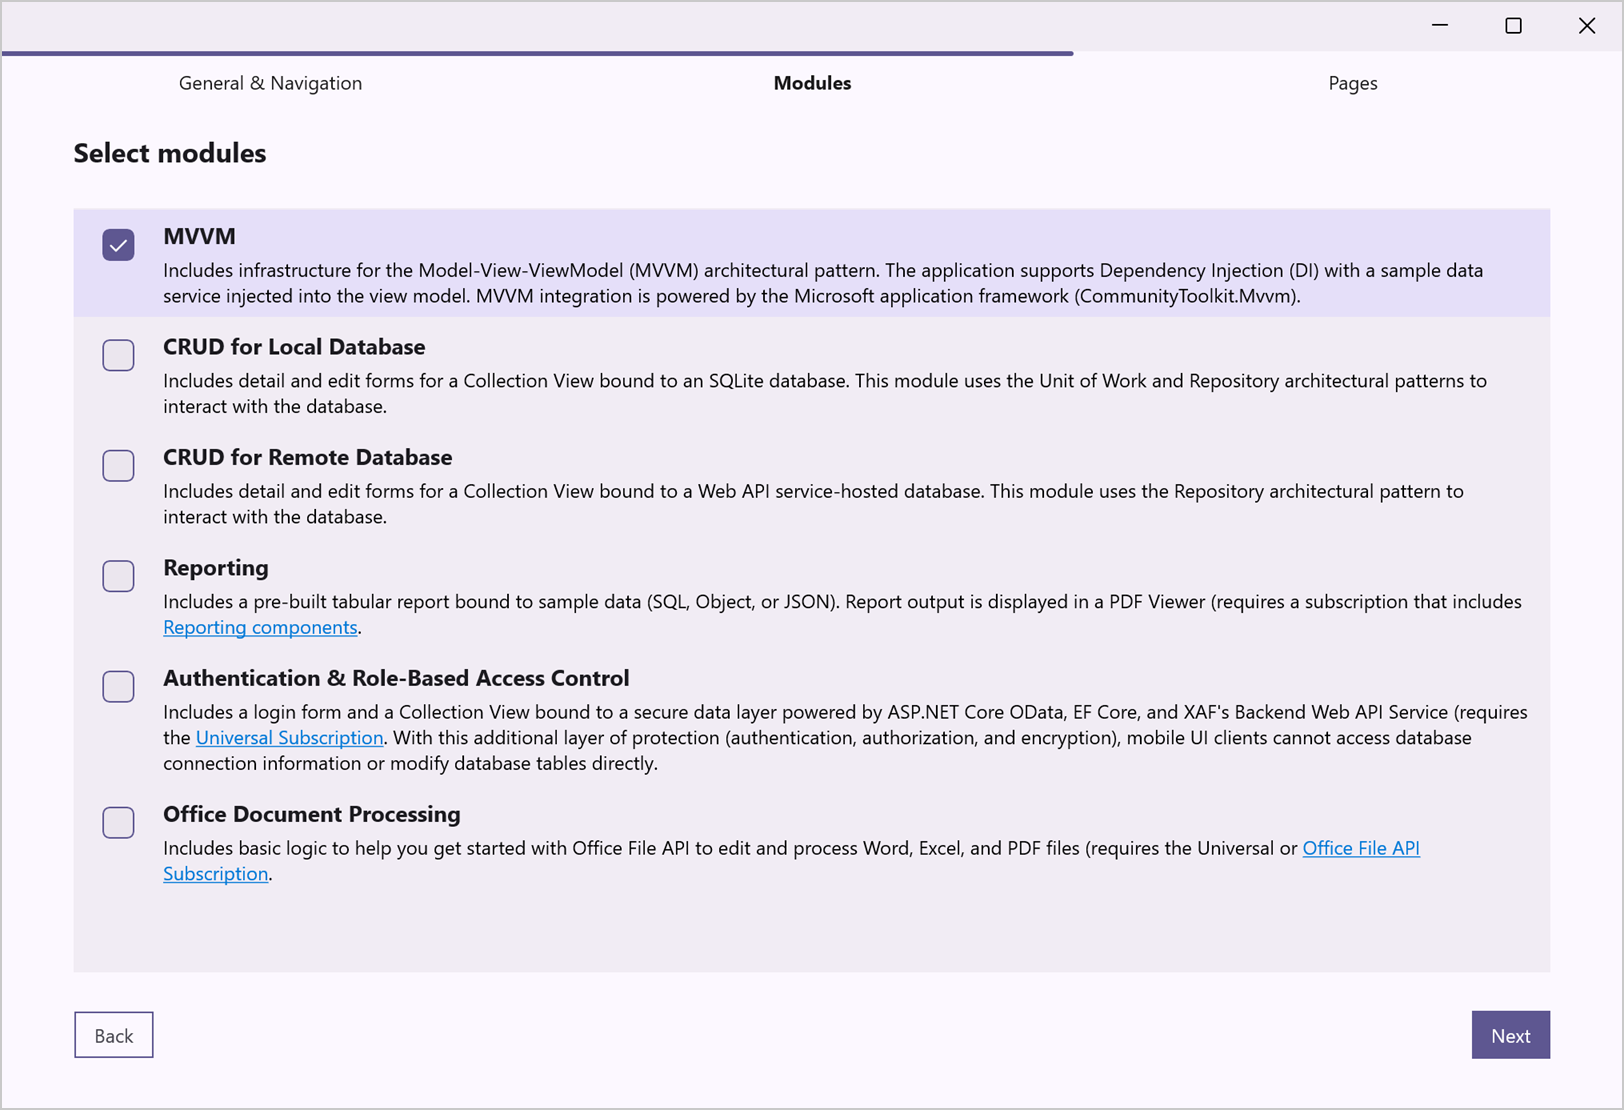
Task: Switch to the General & Navigation step
Action: [270, 83]
